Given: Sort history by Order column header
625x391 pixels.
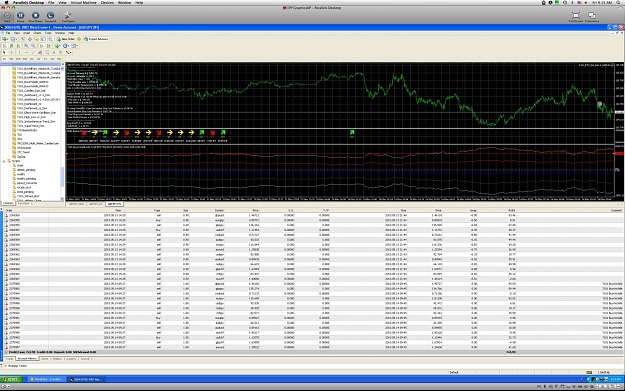Looking at the screenshot, I should [8, 210].
